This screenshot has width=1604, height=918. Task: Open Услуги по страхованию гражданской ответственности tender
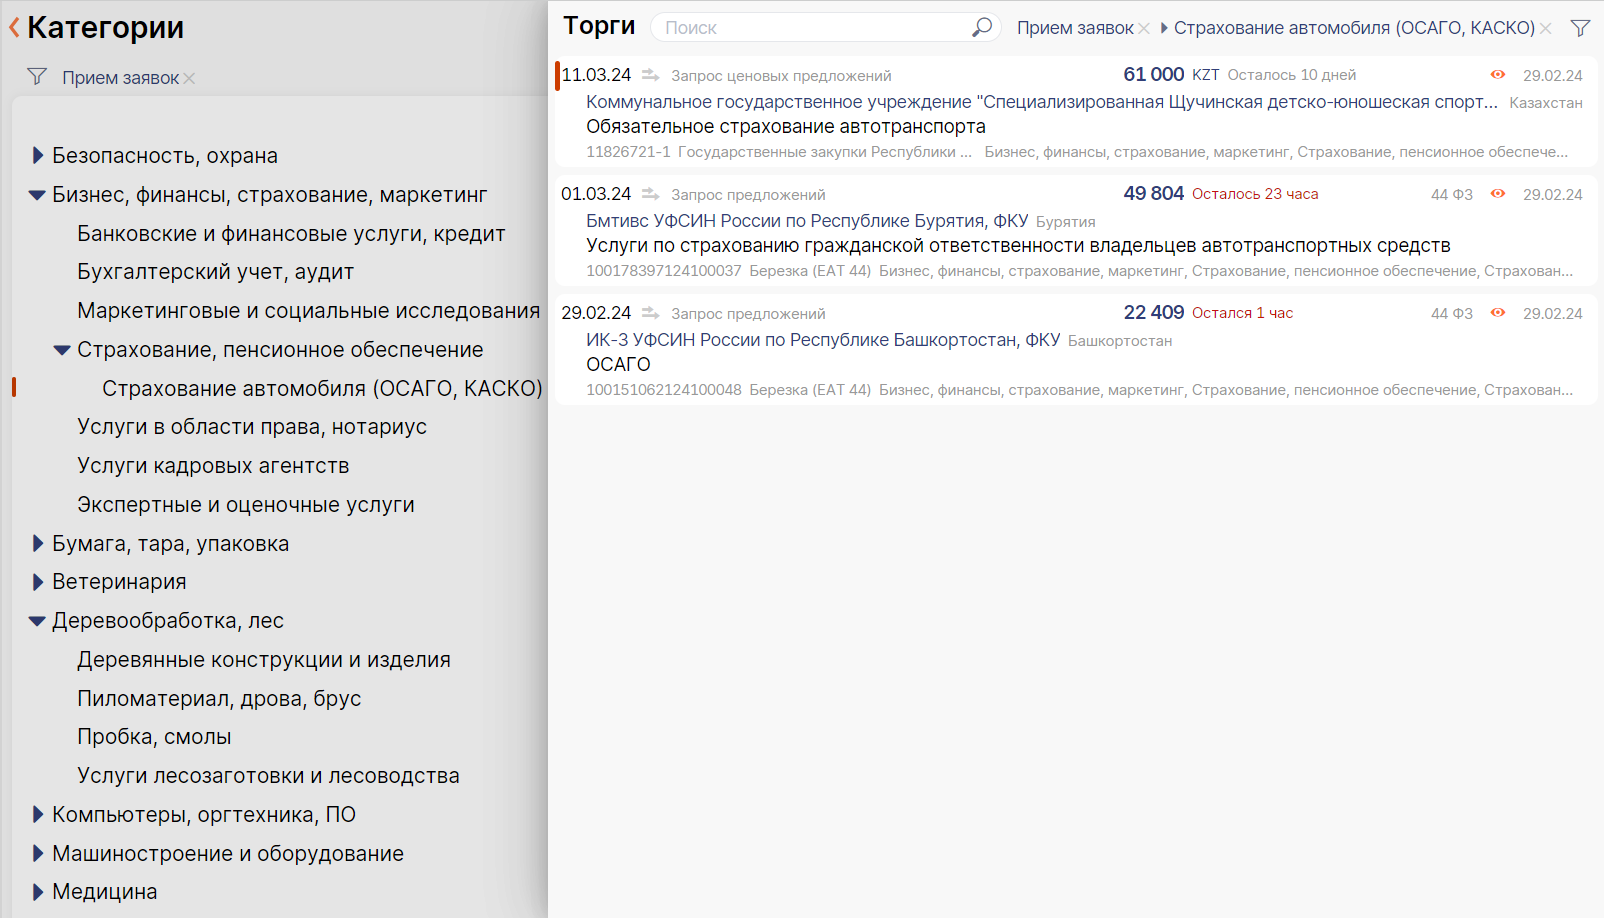point(1018,246)
